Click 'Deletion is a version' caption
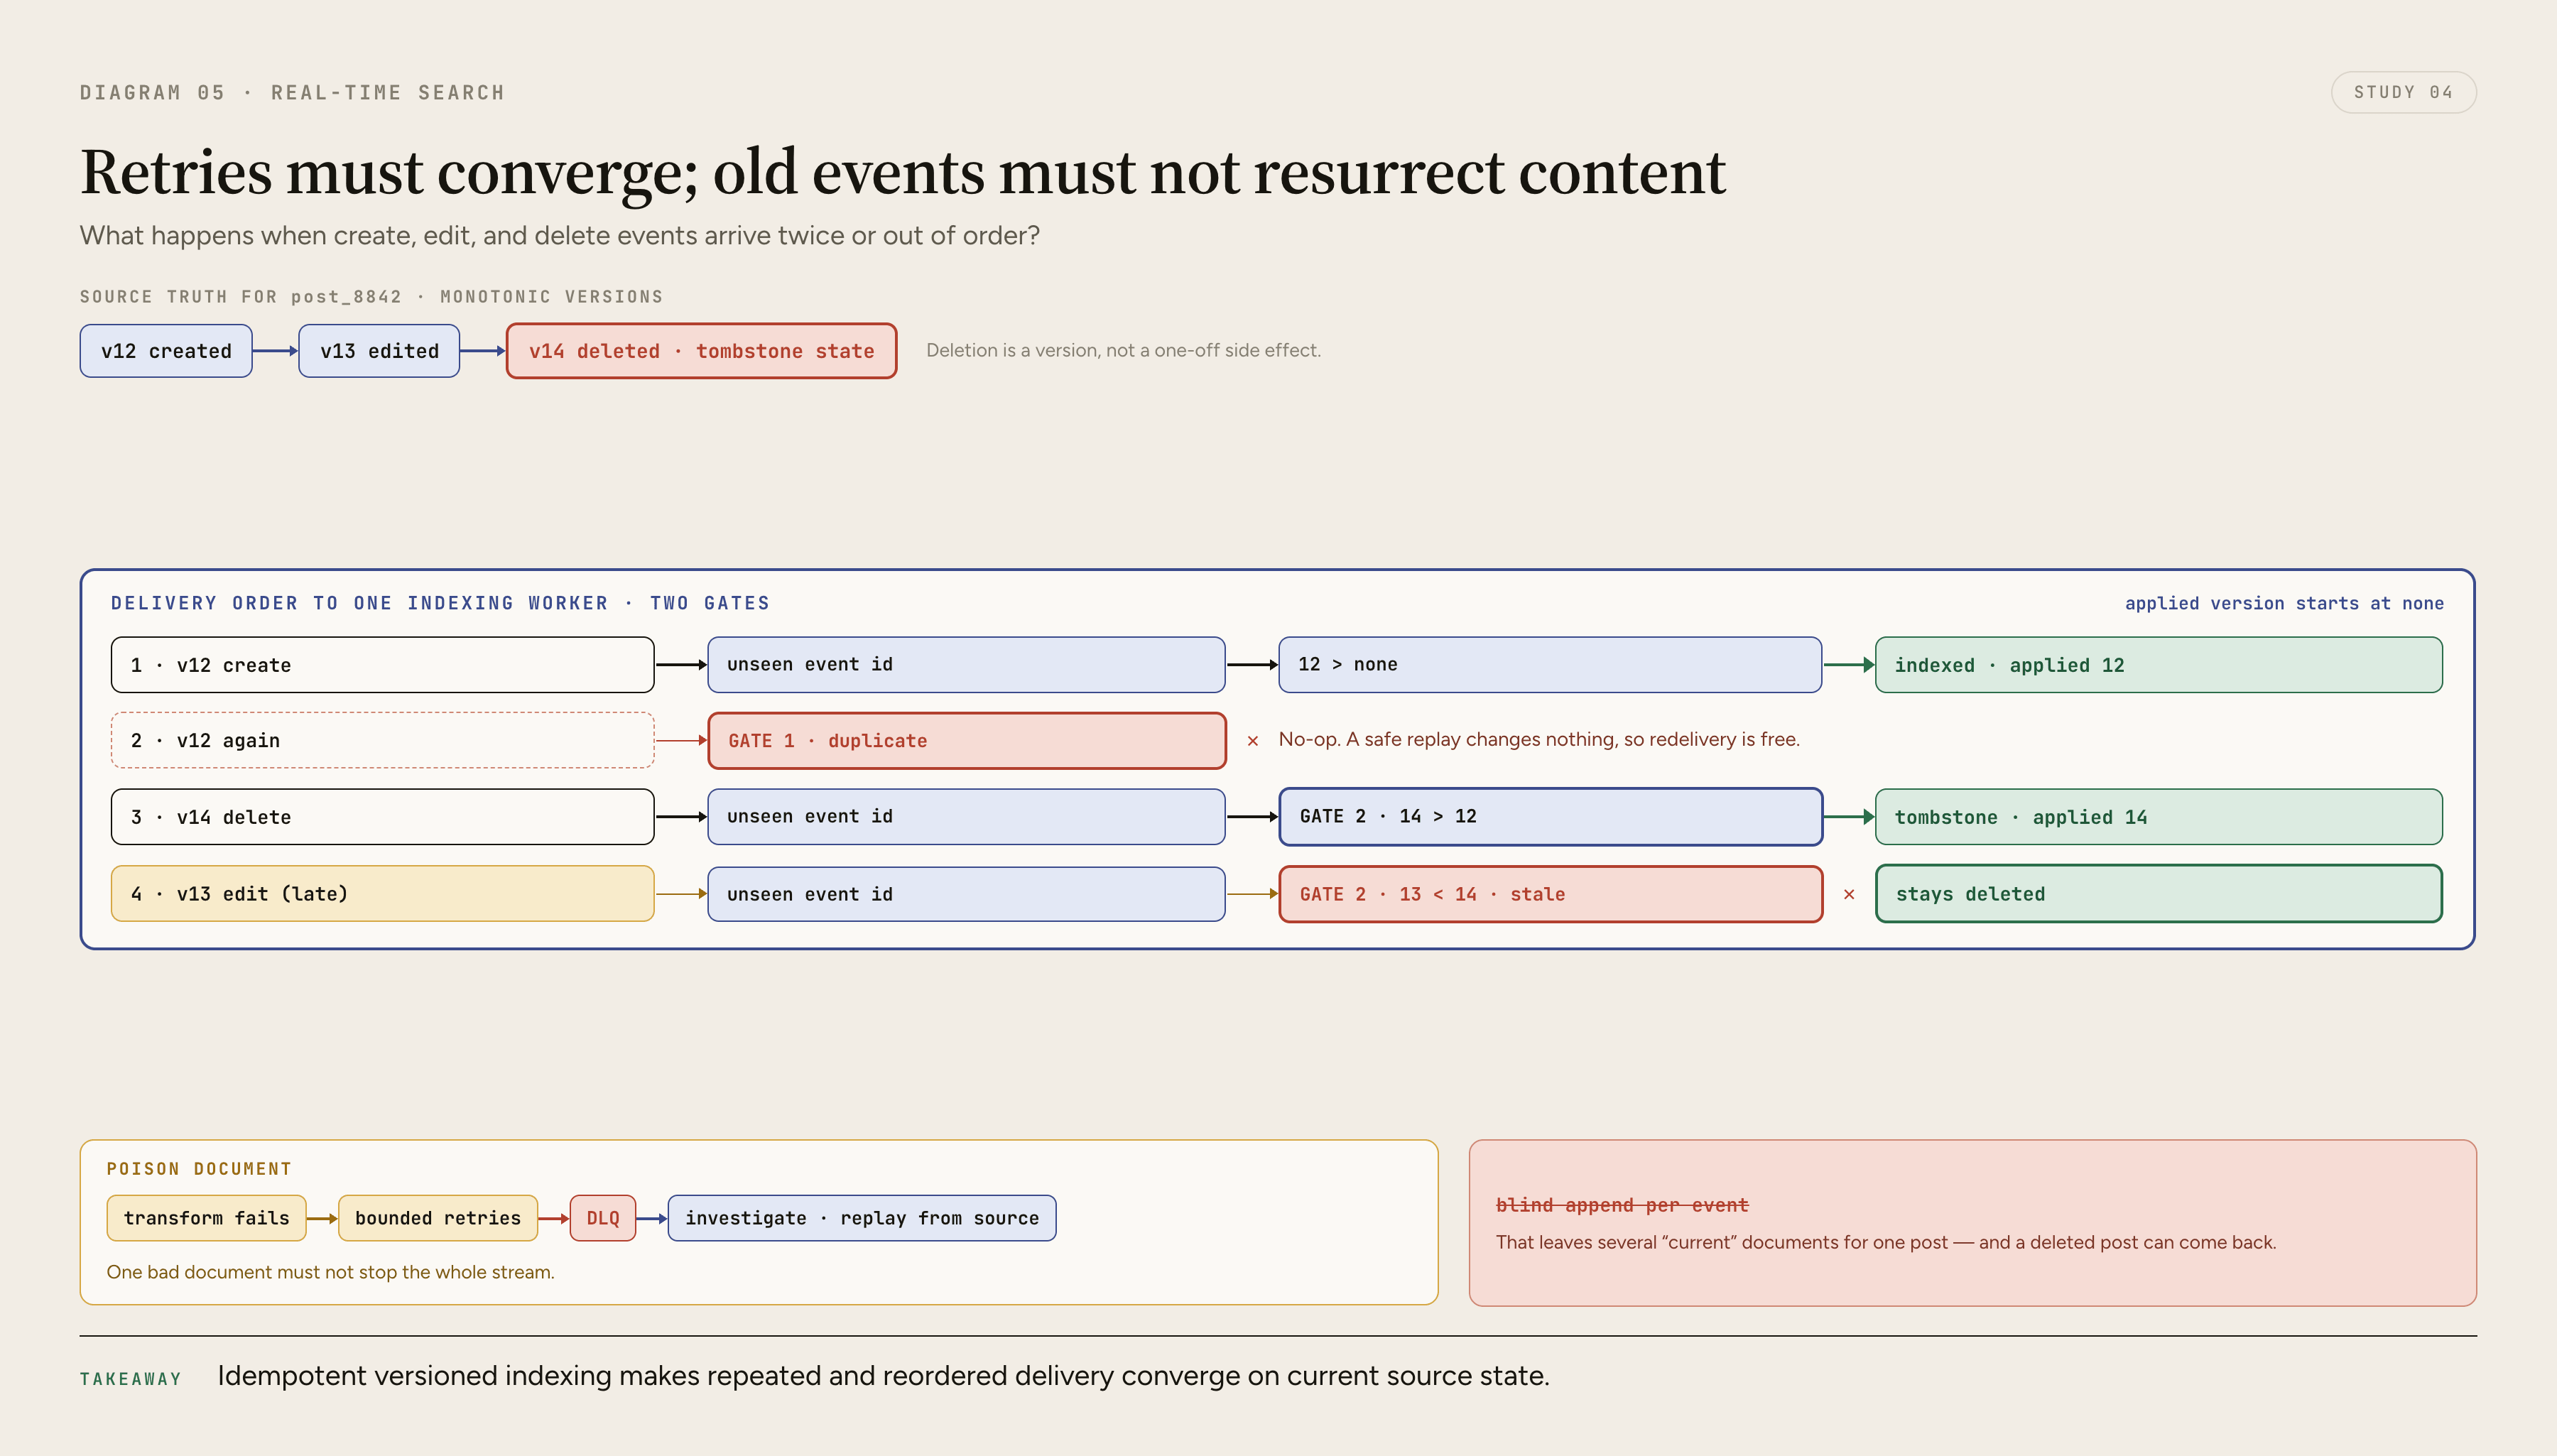The height and width of the screenshot is (1456, 2557). [1123, 350]
